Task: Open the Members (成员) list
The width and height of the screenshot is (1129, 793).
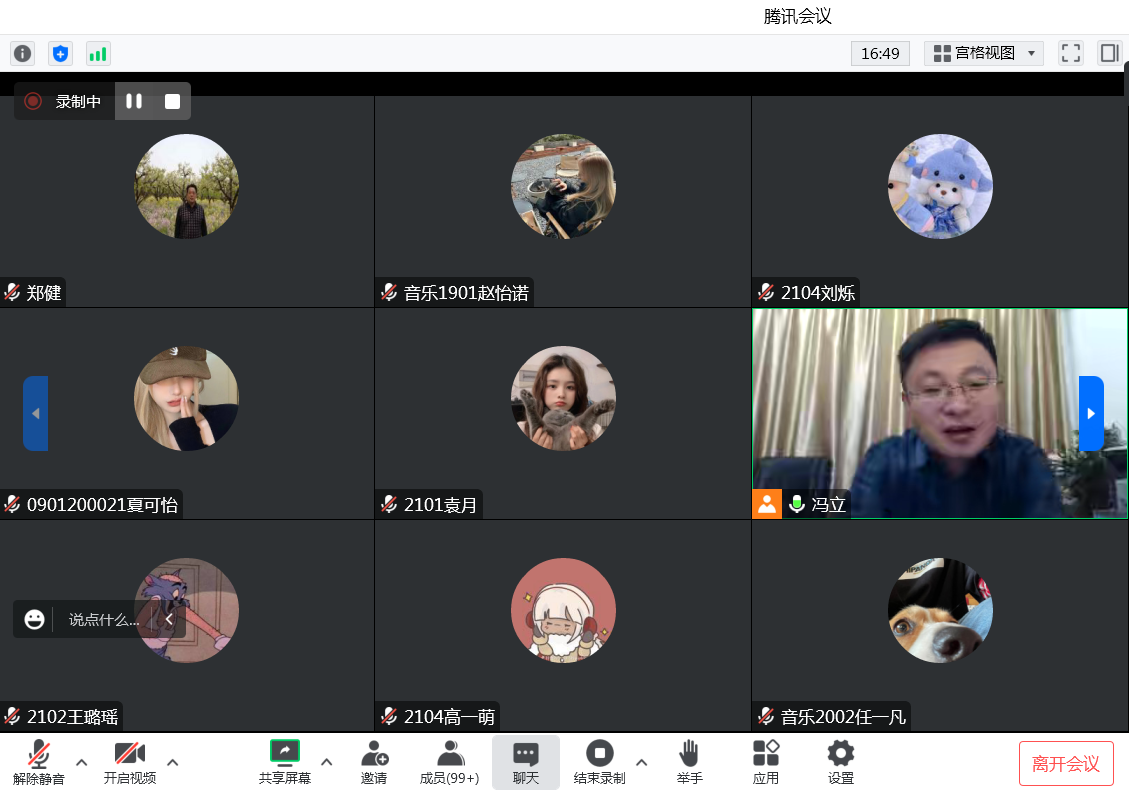Action: [x=449, y=762]
